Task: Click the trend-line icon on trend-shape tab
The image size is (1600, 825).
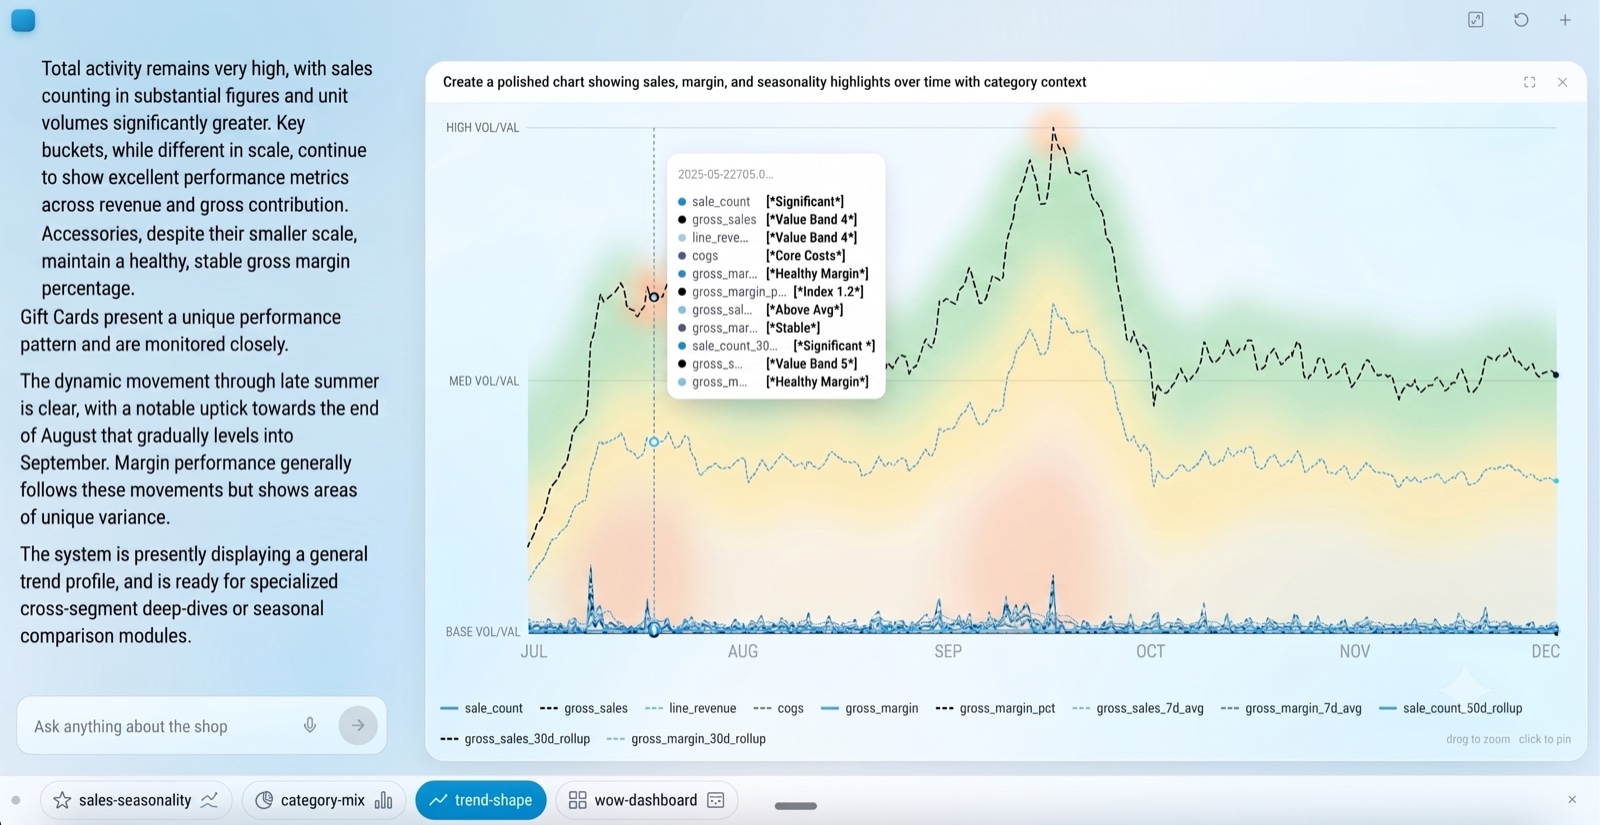Action: pos(437,800)
